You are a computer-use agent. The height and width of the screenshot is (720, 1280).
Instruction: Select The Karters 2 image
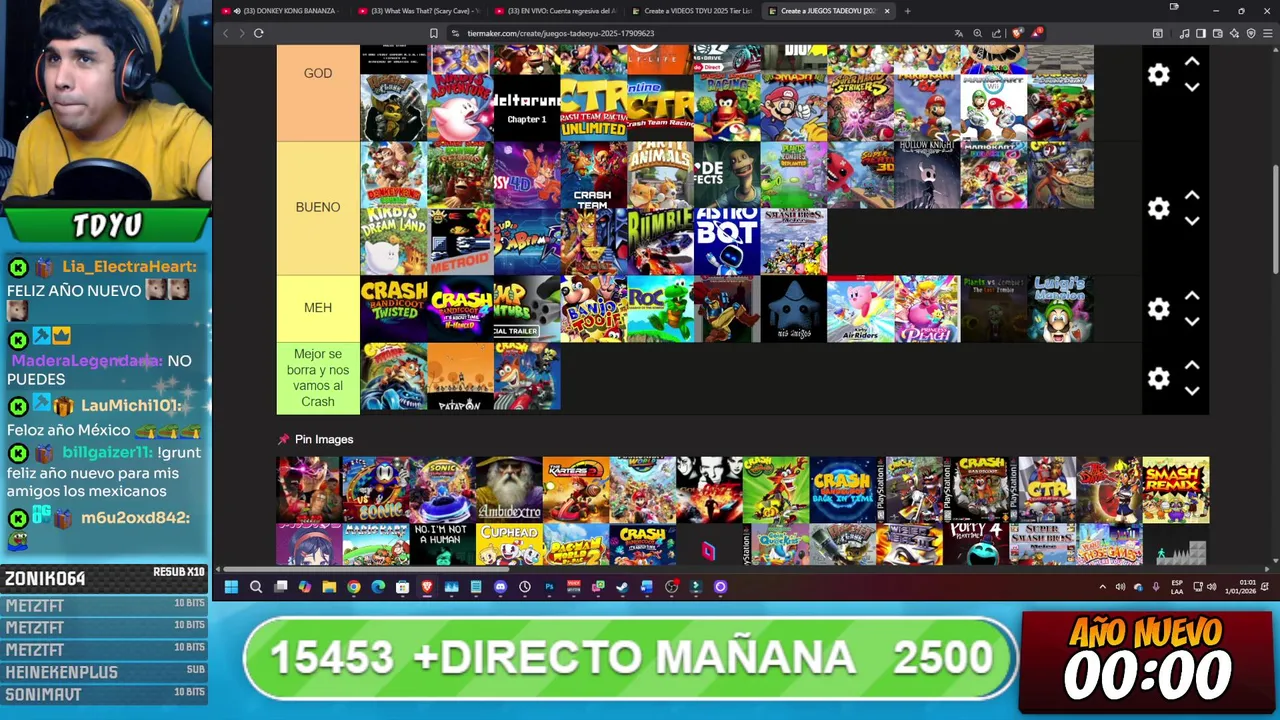pos(575,490)
